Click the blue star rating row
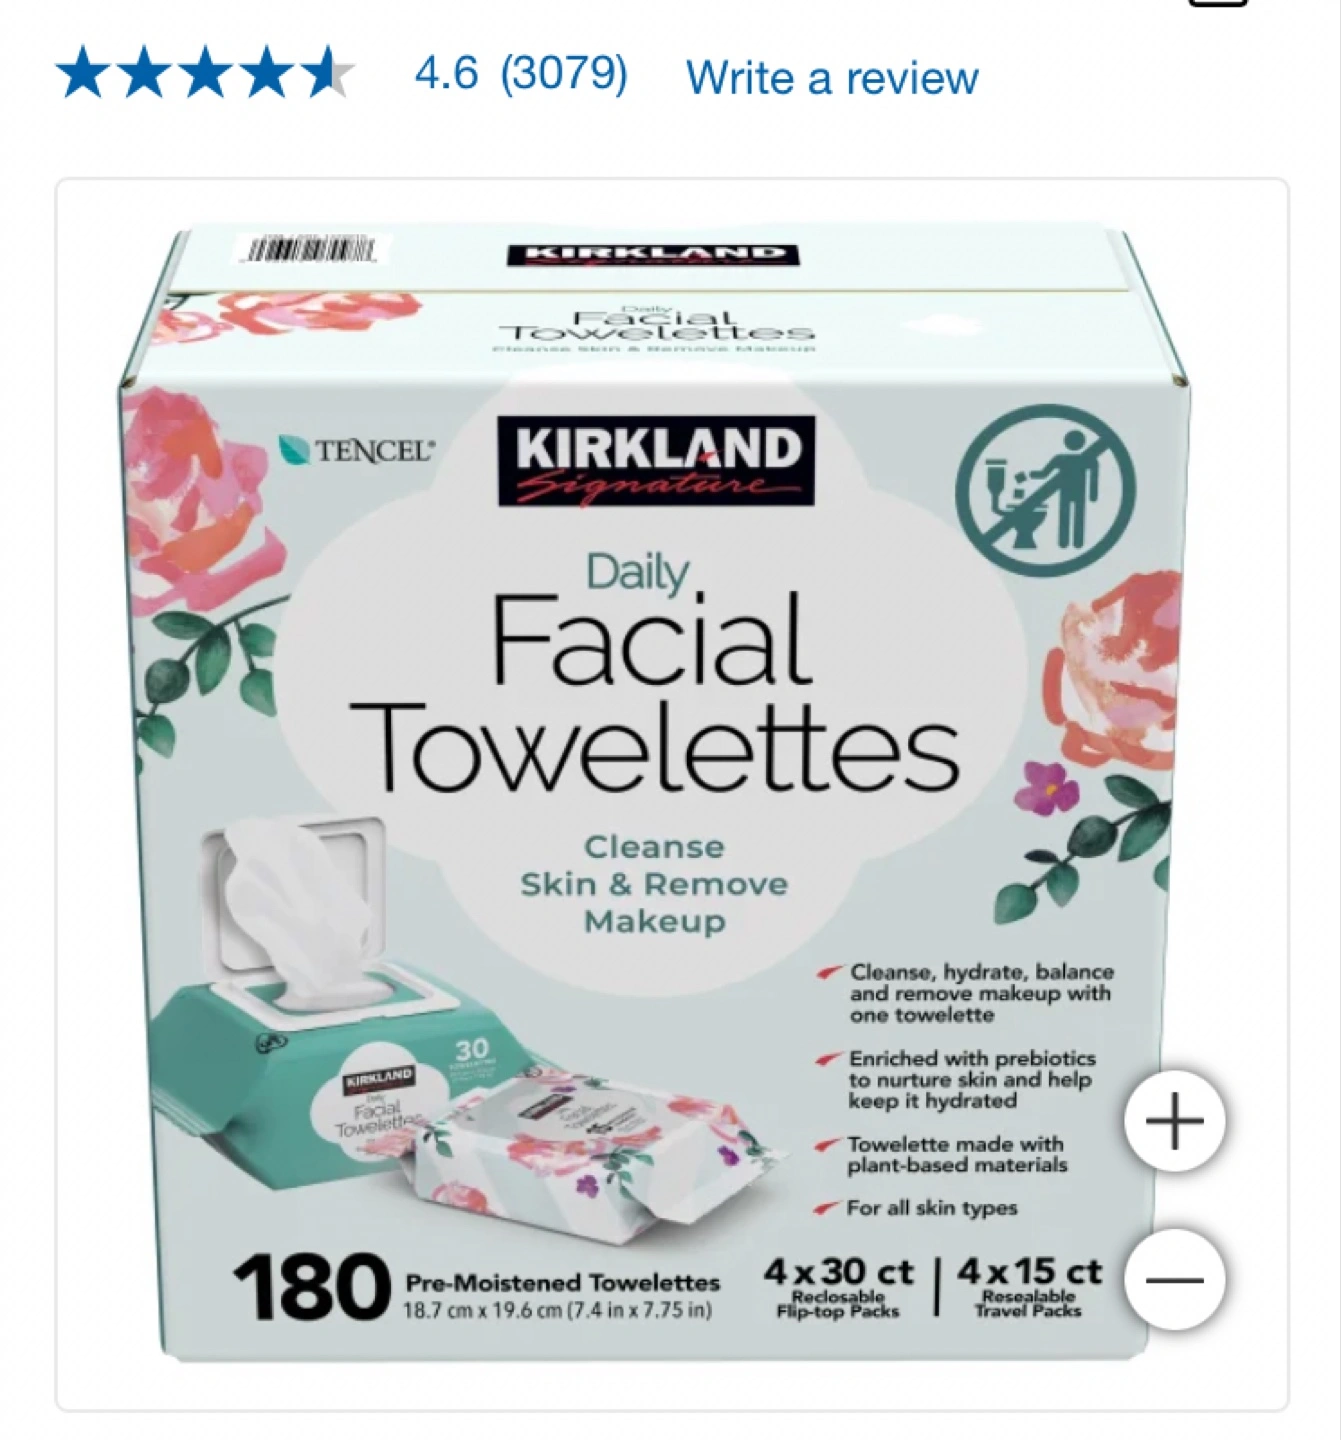The height and width of the screenshot is (1440, 1341). [205, 76]
